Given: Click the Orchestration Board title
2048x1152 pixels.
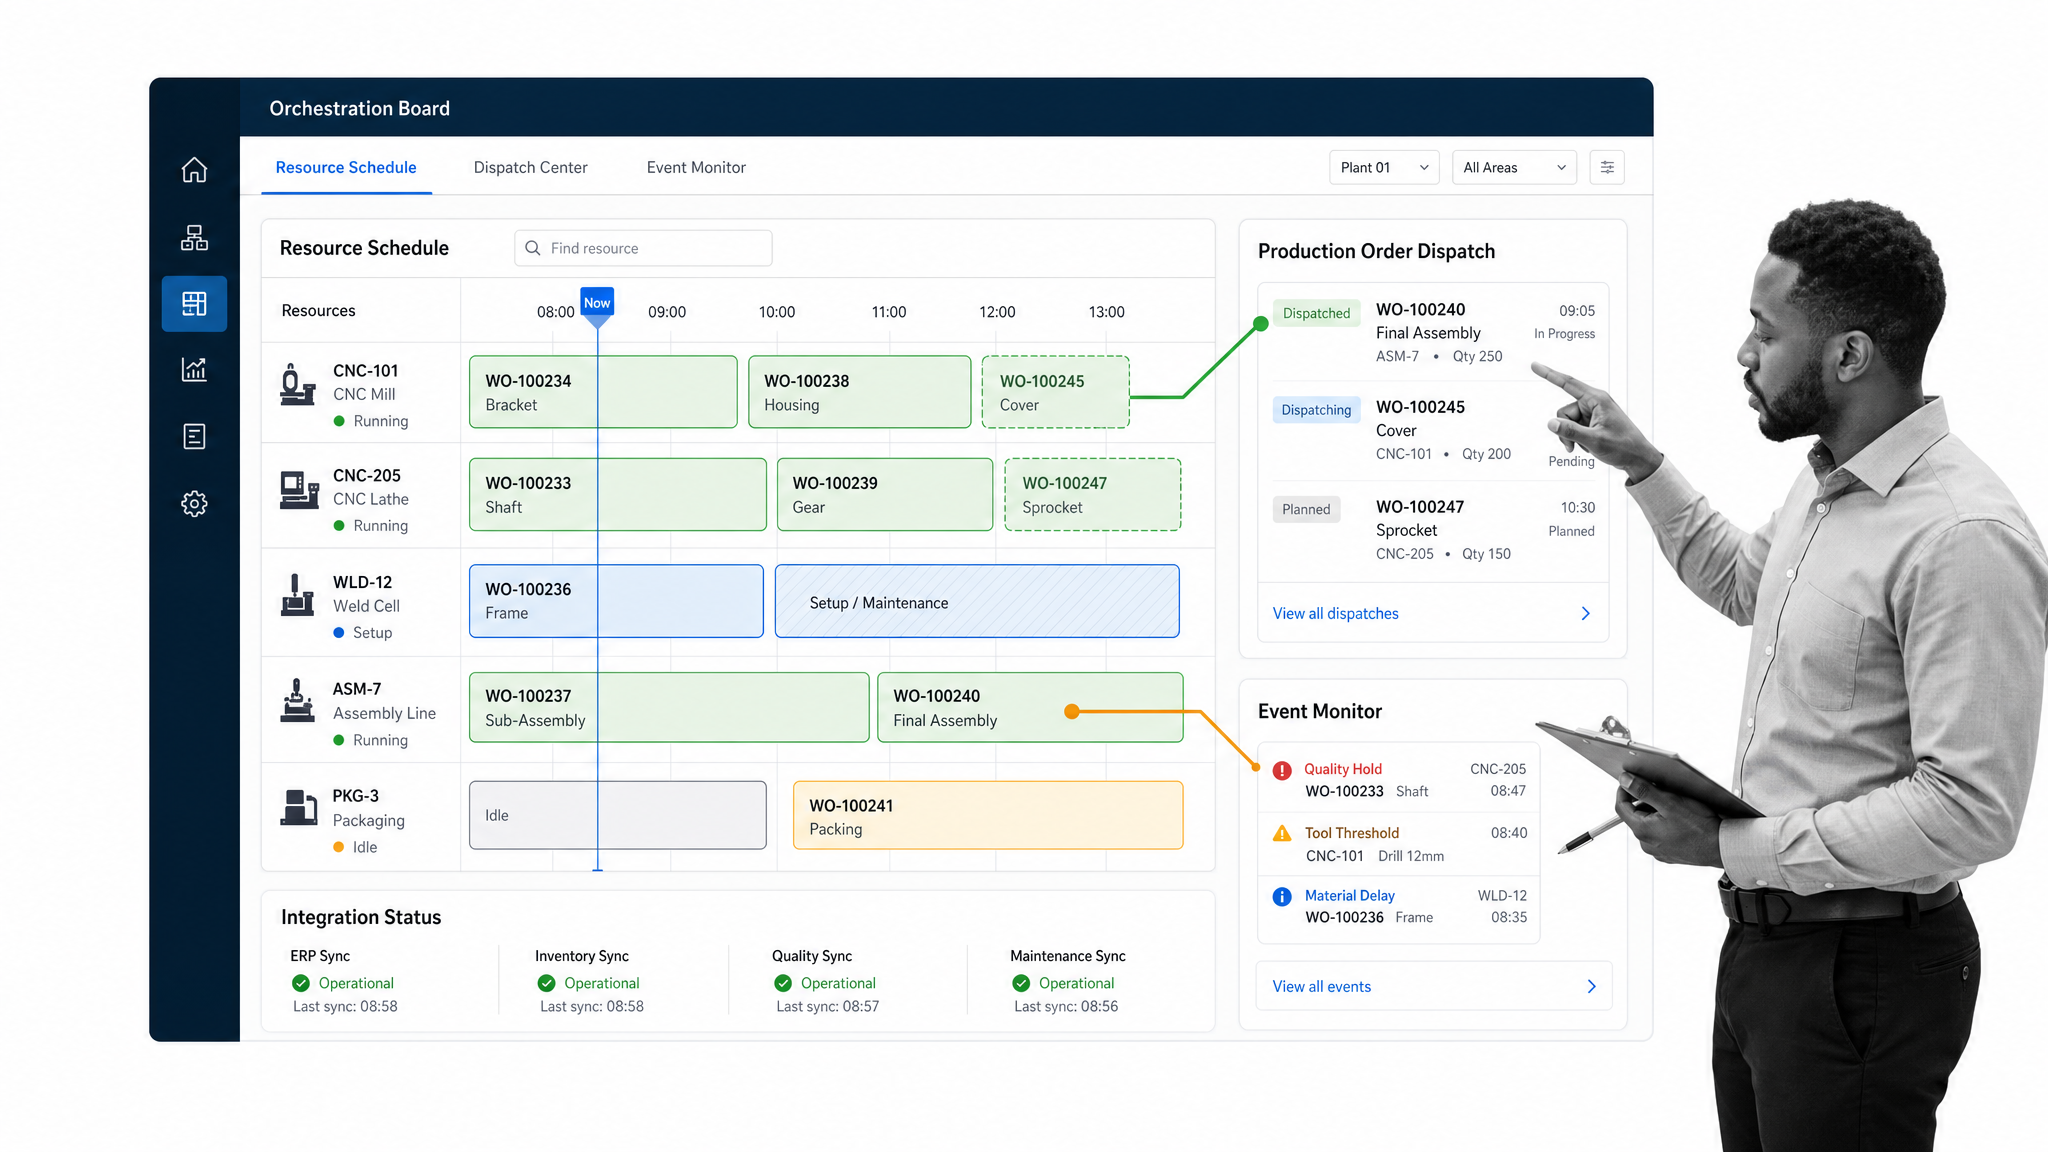Looking at the screenshot, I should 360,108.
